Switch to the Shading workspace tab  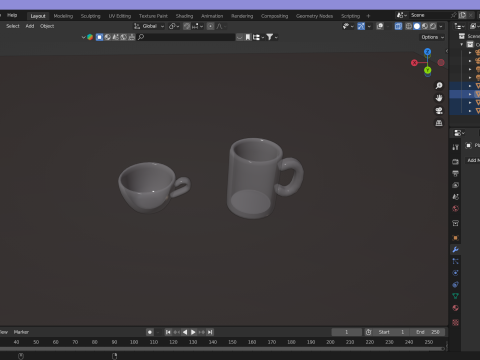[x=184, y=16]
